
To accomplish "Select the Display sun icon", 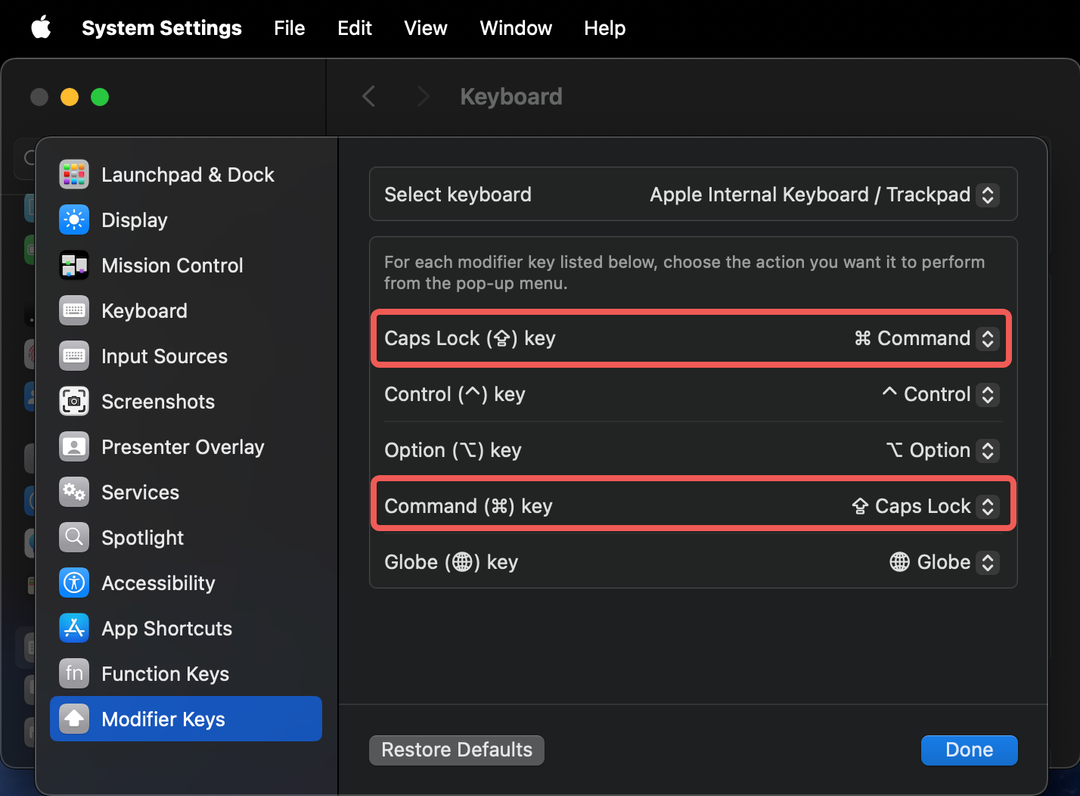I will pyautogui.click(x=74, y=220).
